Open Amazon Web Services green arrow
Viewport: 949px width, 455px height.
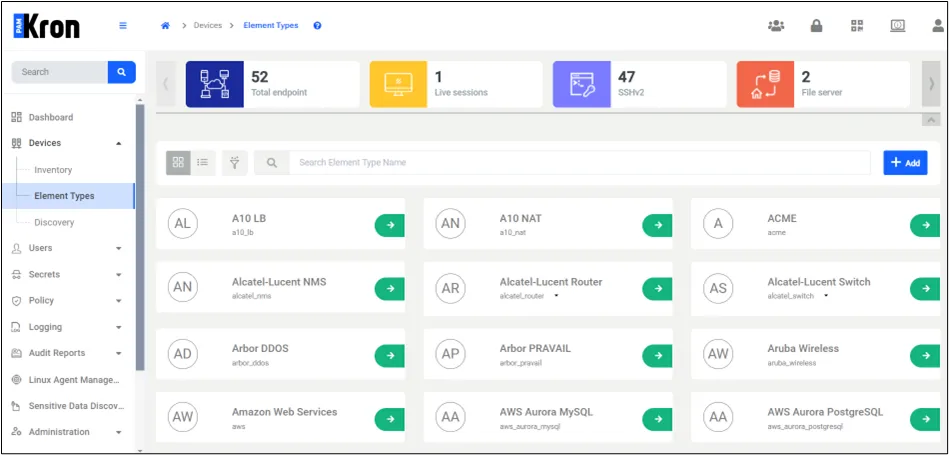(390, 419)
